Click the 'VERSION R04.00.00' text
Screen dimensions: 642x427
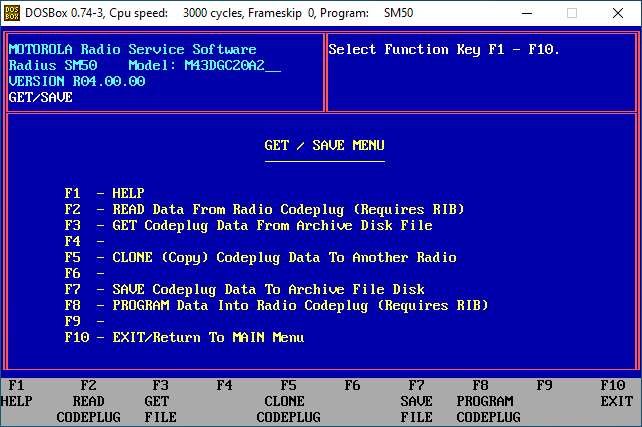click(x=77, y=81)
